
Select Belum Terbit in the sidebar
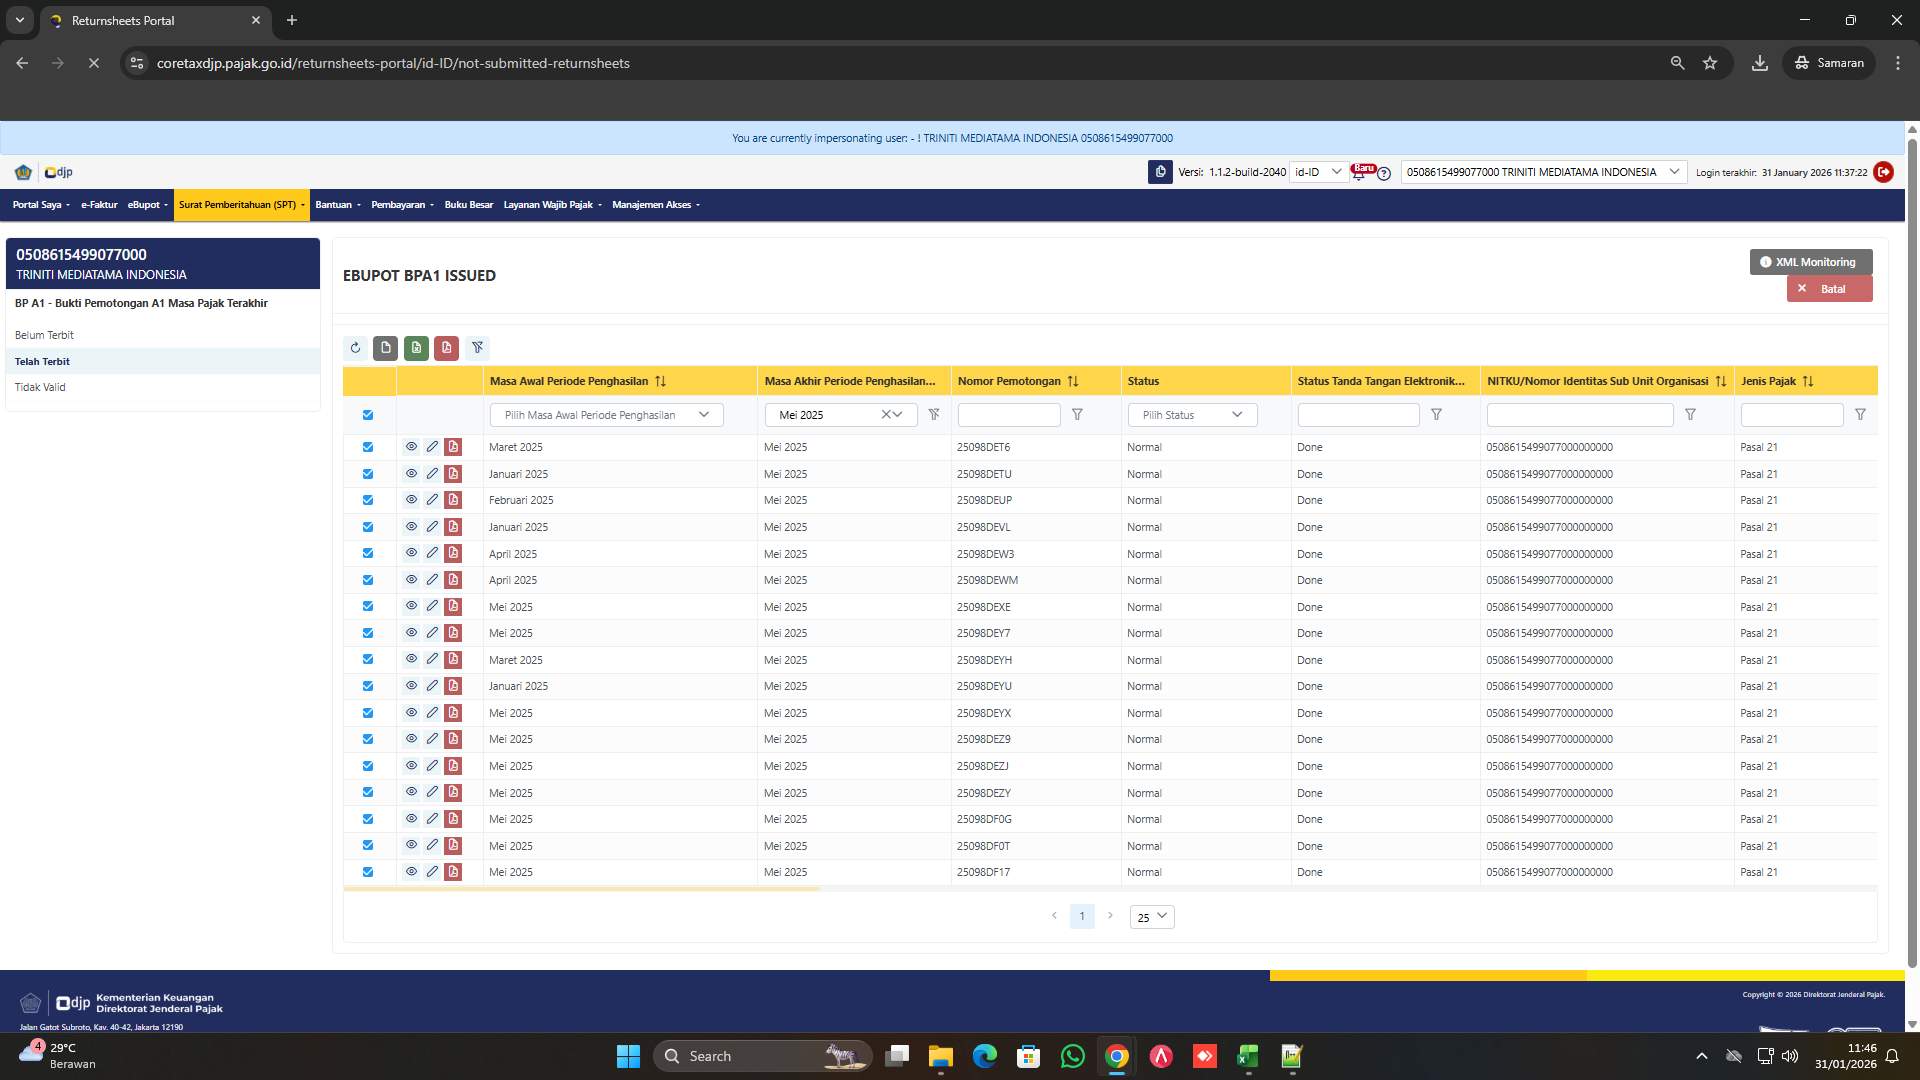click(45, 335)
